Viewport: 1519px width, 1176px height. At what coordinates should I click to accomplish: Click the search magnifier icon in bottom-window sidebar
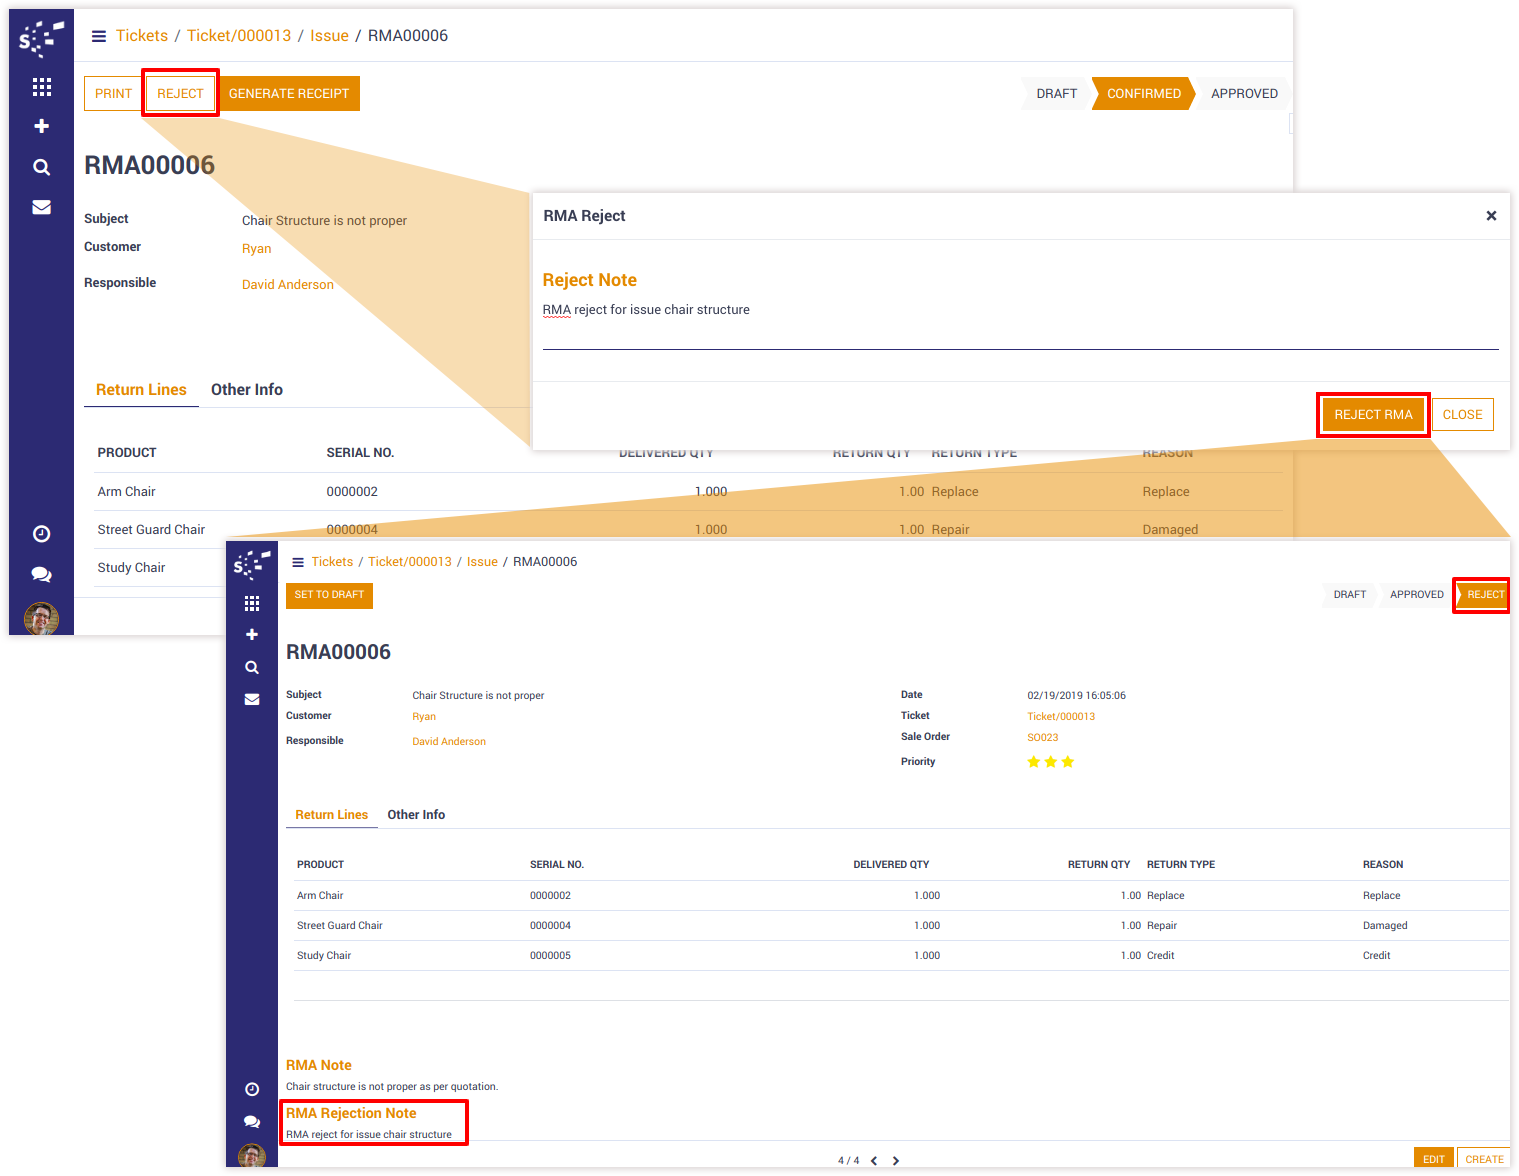pyautogui.click(x=252, y=667)
